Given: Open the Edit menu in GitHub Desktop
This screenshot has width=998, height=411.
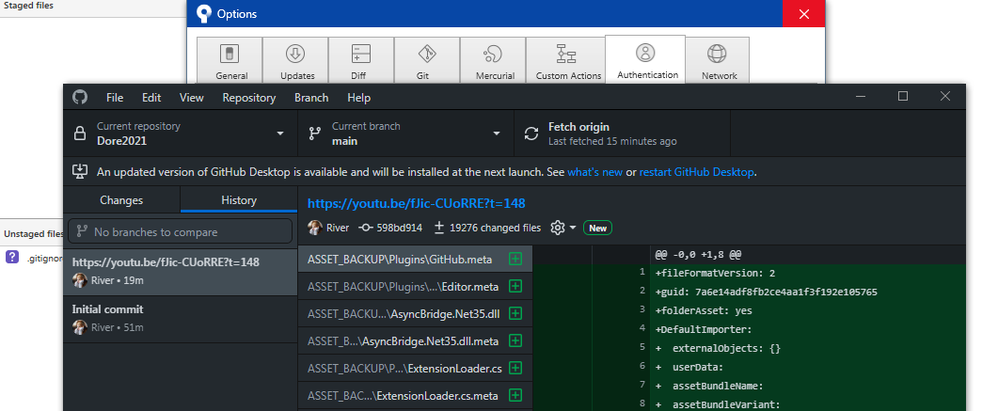Looking at the screenshot, I should pyautogui.click(x=151, y=97).
